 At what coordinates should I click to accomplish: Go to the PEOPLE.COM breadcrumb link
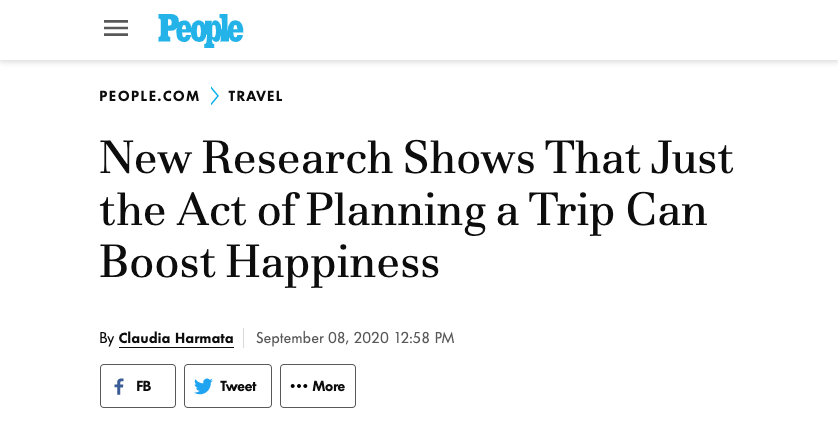coord(149,96)
